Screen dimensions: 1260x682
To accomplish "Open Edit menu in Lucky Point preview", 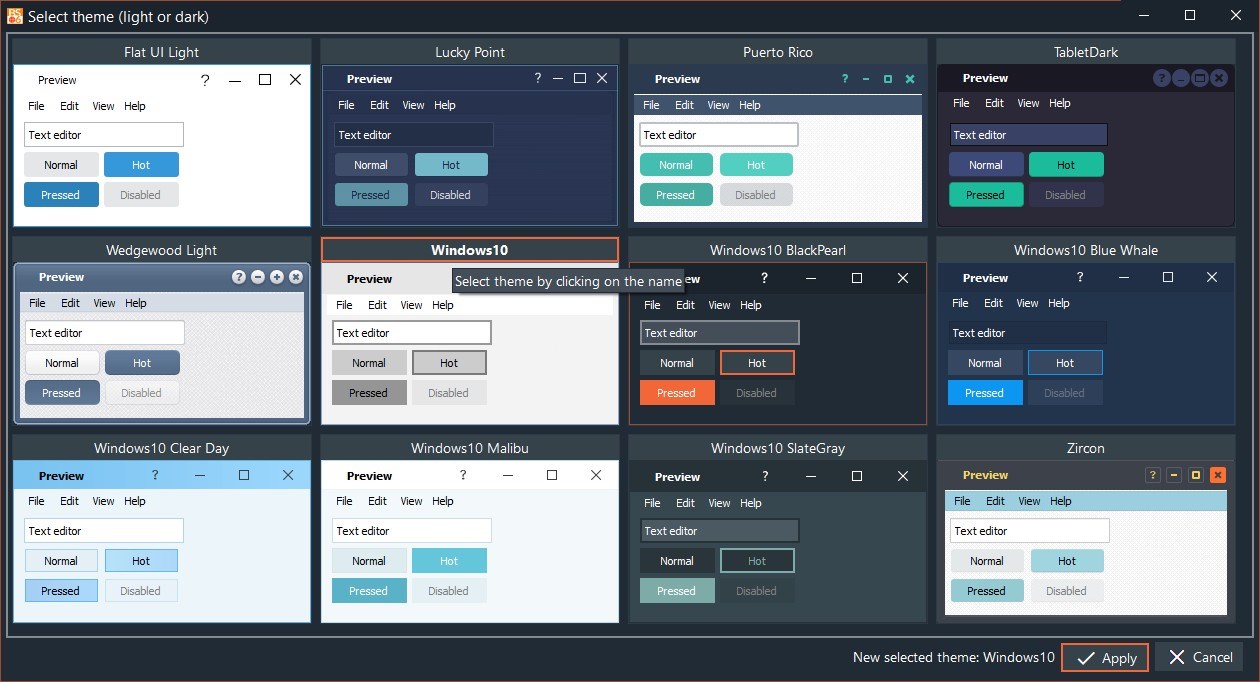I will (379, 105).
